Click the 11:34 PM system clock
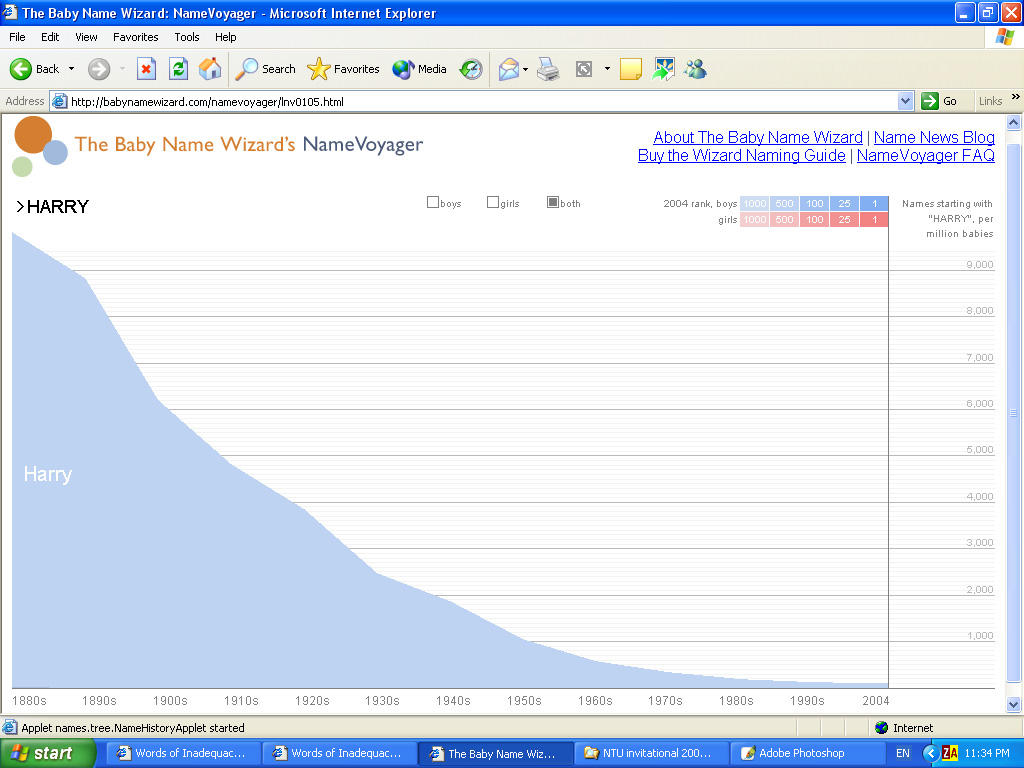 987,753
